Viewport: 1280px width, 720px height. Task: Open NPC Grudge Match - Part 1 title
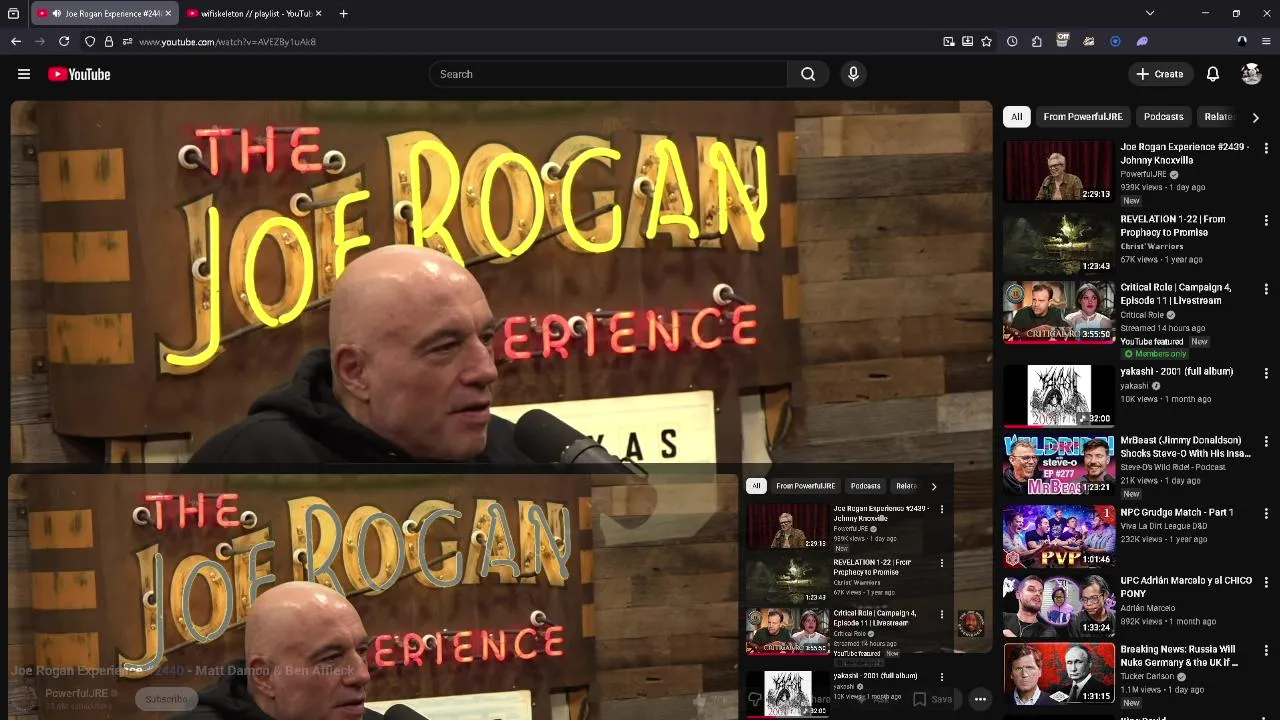[x=1177, y=512]
